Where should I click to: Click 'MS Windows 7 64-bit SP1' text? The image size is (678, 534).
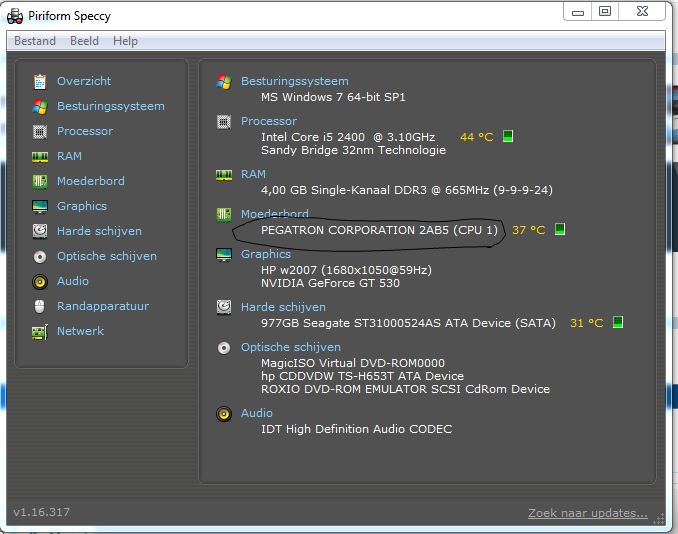click(333, 97)
